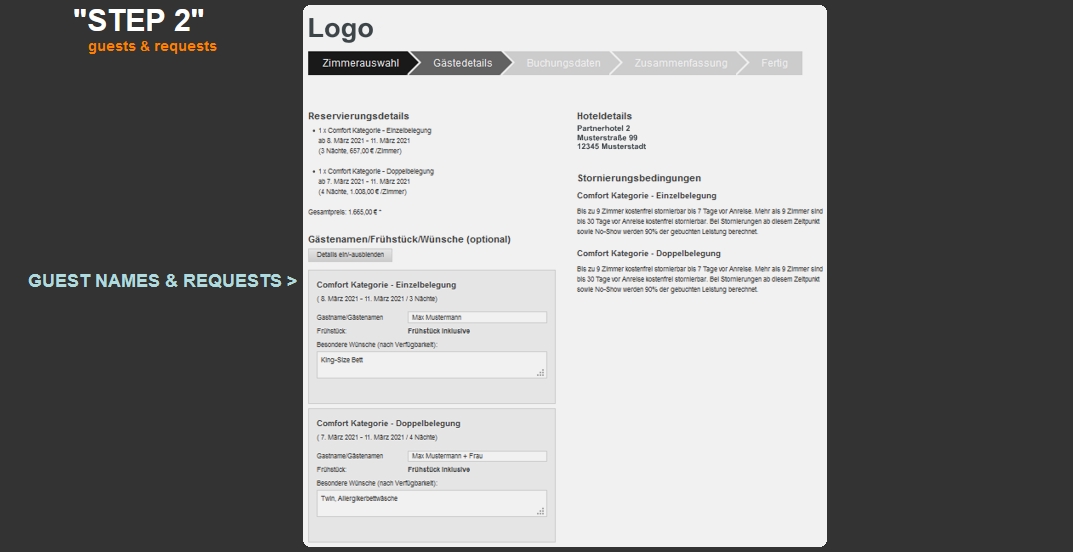Click the 'Comfort Kategorie - Einzelbelegung' guest panel title
This screenshot has height=552, width=1073.
(386, 285)
